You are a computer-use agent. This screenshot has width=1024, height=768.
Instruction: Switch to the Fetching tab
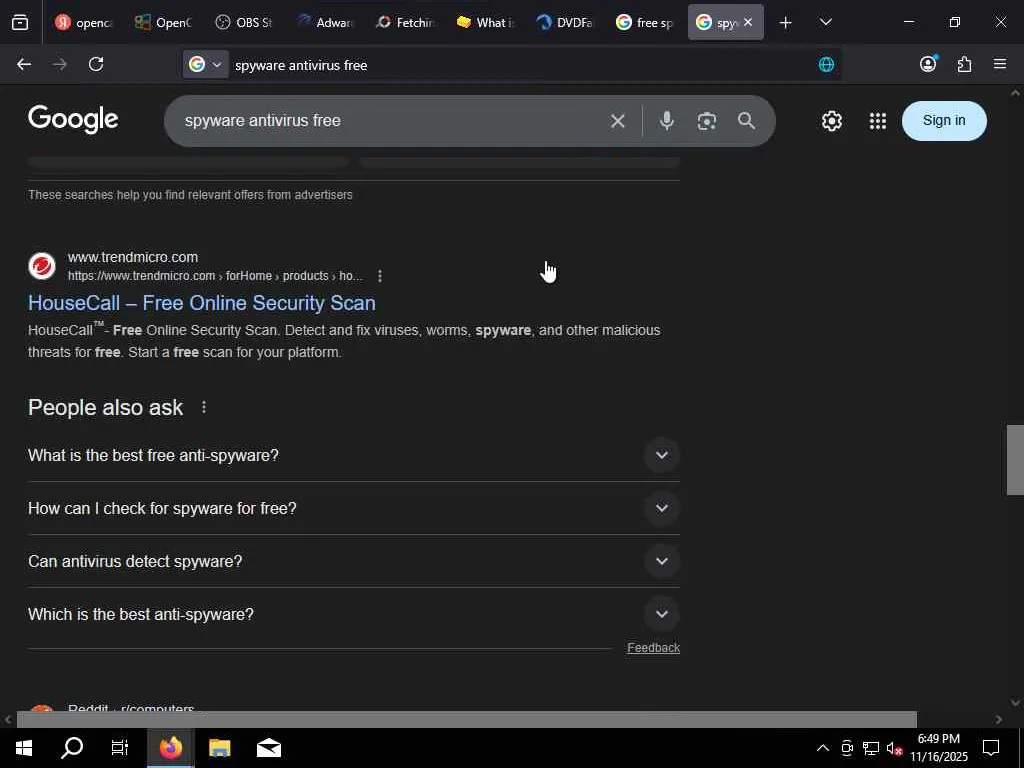click(x=404, y=22)
